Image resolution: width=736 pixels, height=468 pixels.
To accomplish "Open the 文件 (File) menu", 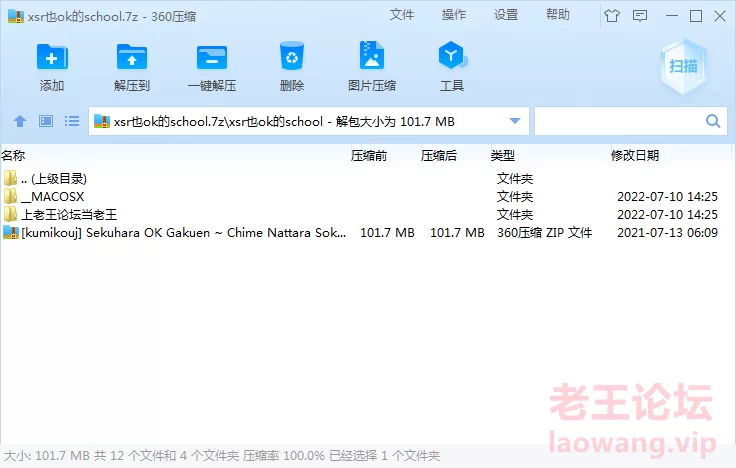I will click(x=402, y=15).
